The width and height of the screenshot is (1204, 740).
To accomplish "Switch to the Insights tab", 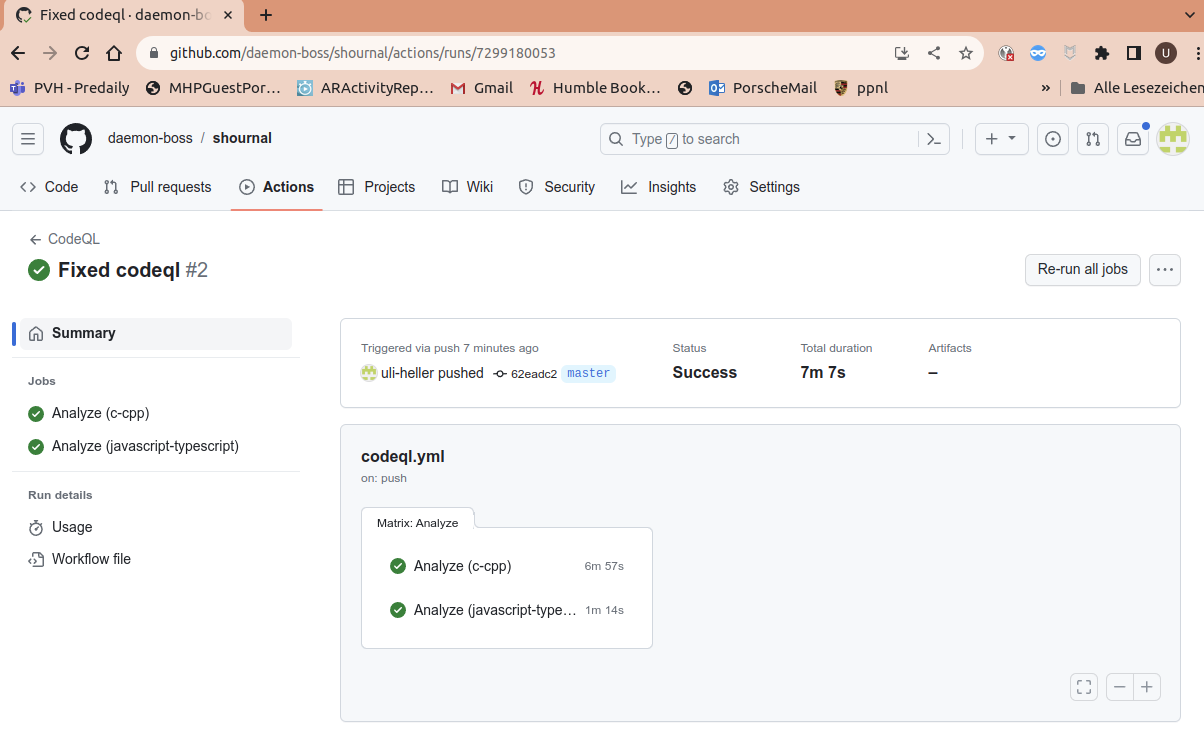I will pos(658,187).
